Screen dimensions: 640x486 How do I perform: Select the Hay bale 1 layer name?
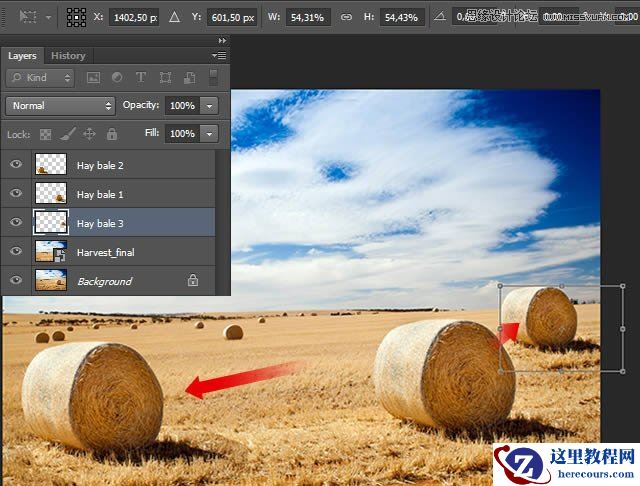(x=100, y=195)
